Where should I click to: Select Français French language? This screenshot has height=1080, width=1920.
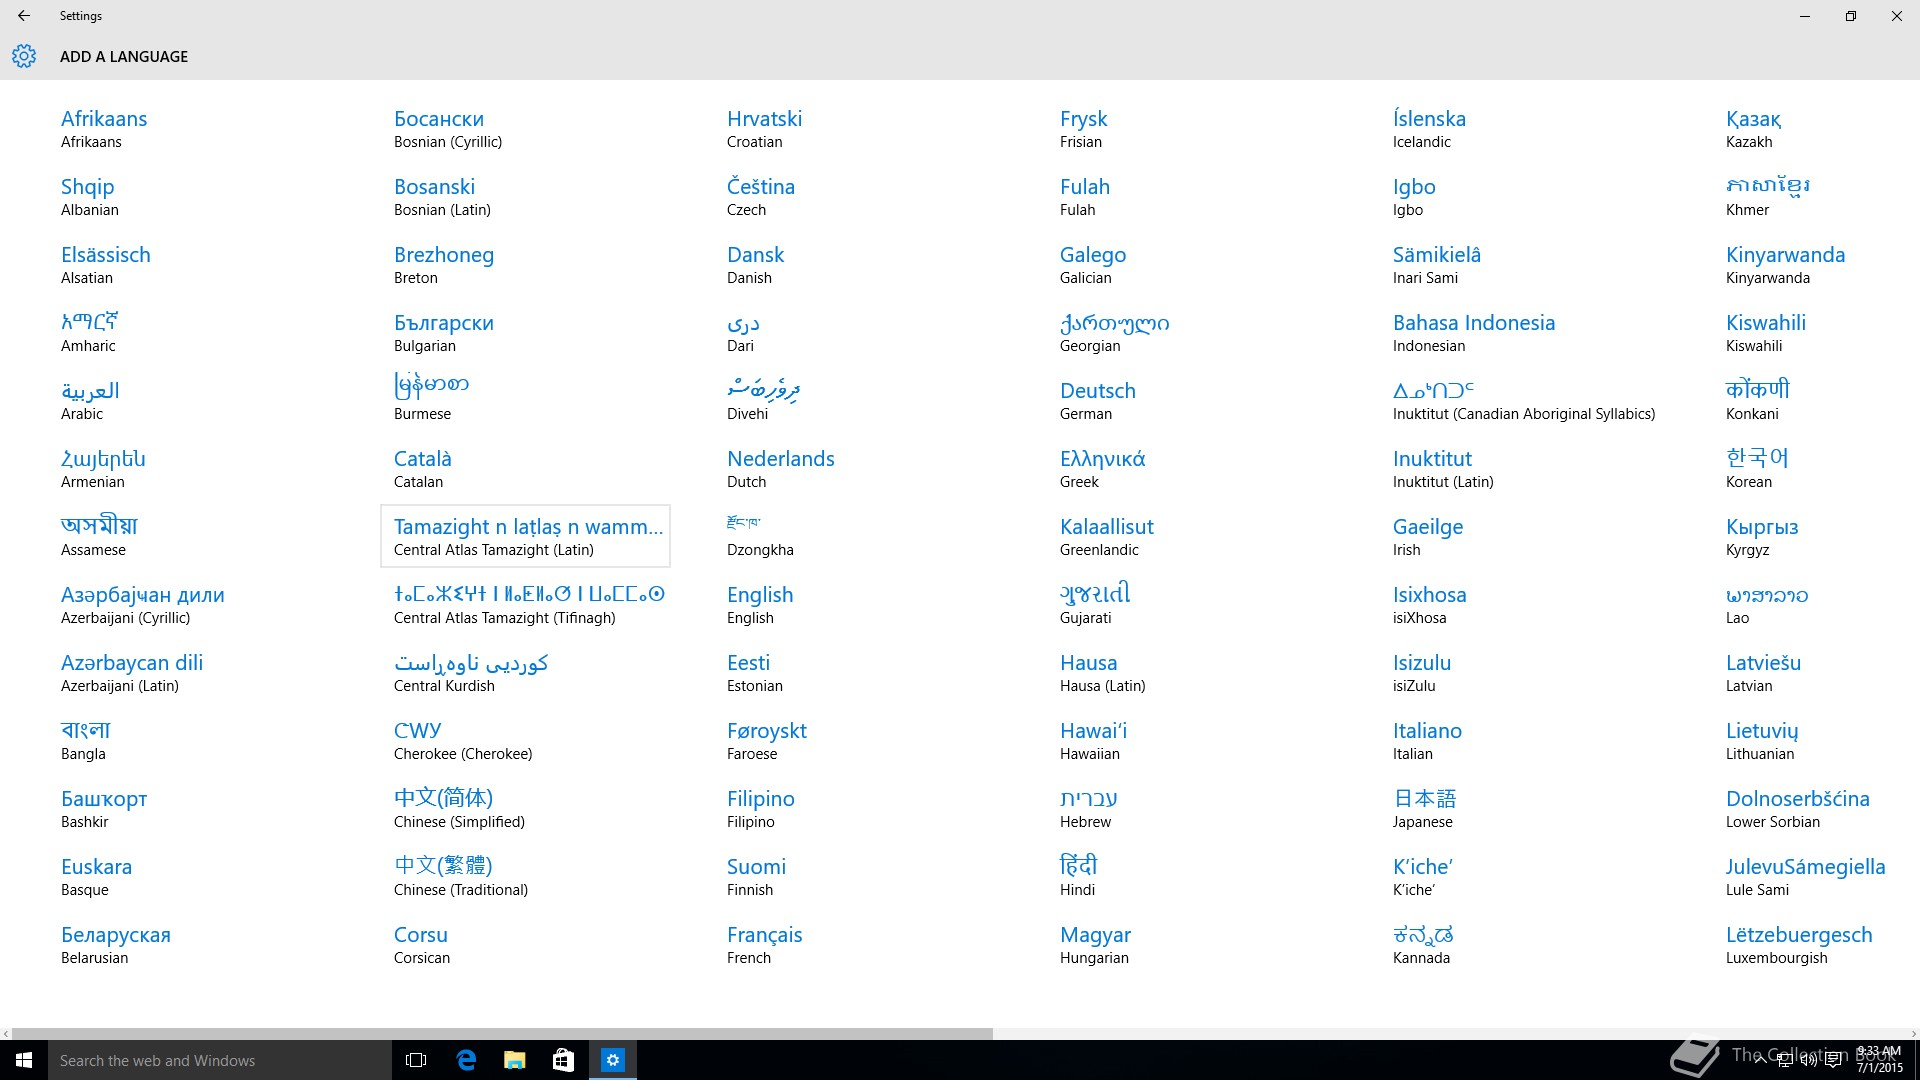(x=764, y=945)
